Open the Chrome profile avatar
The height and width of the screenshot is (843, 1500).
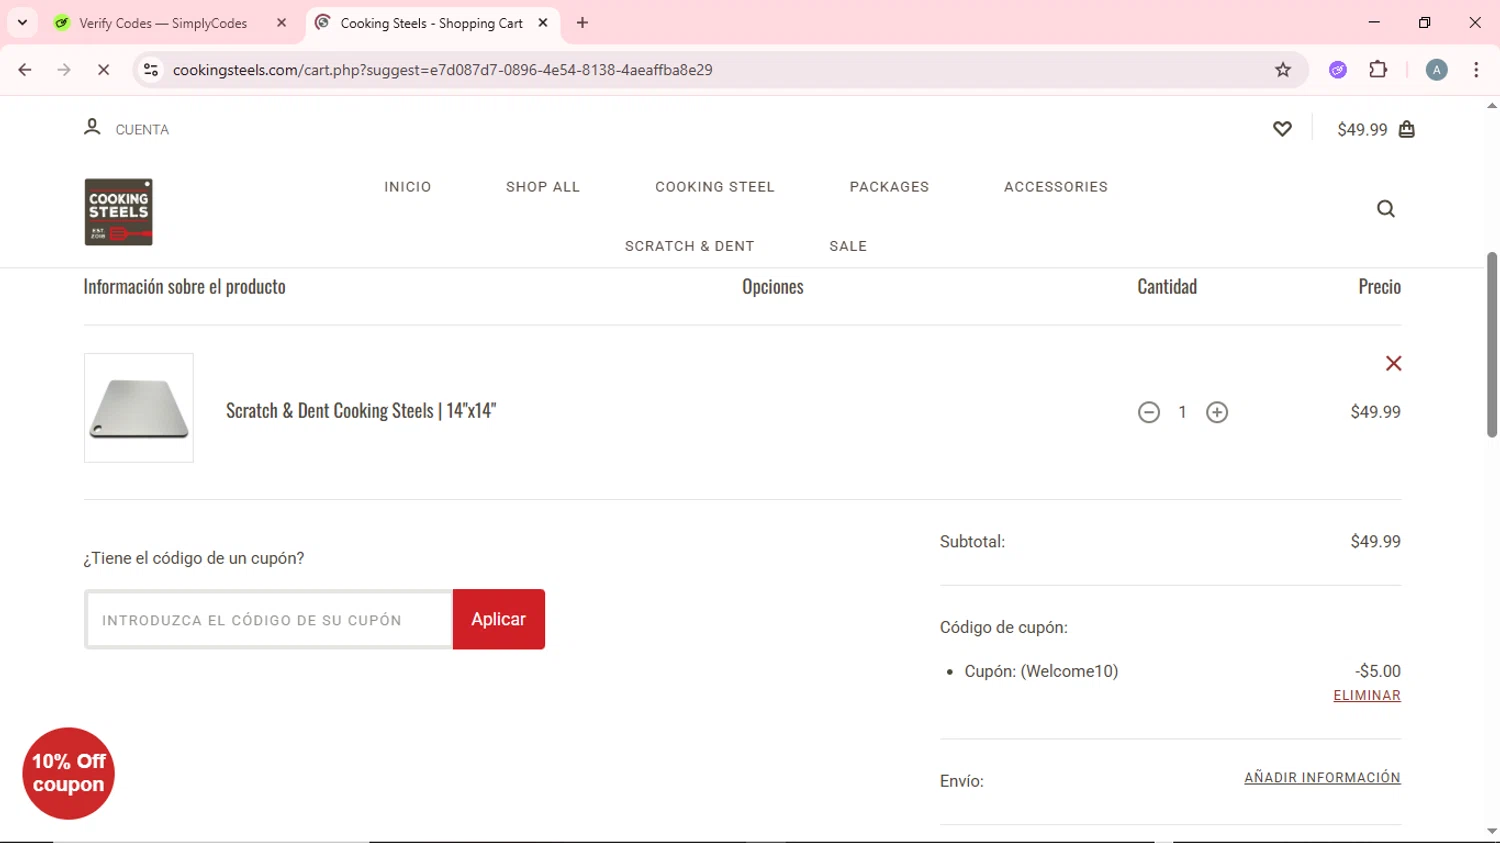point(1436,70)
